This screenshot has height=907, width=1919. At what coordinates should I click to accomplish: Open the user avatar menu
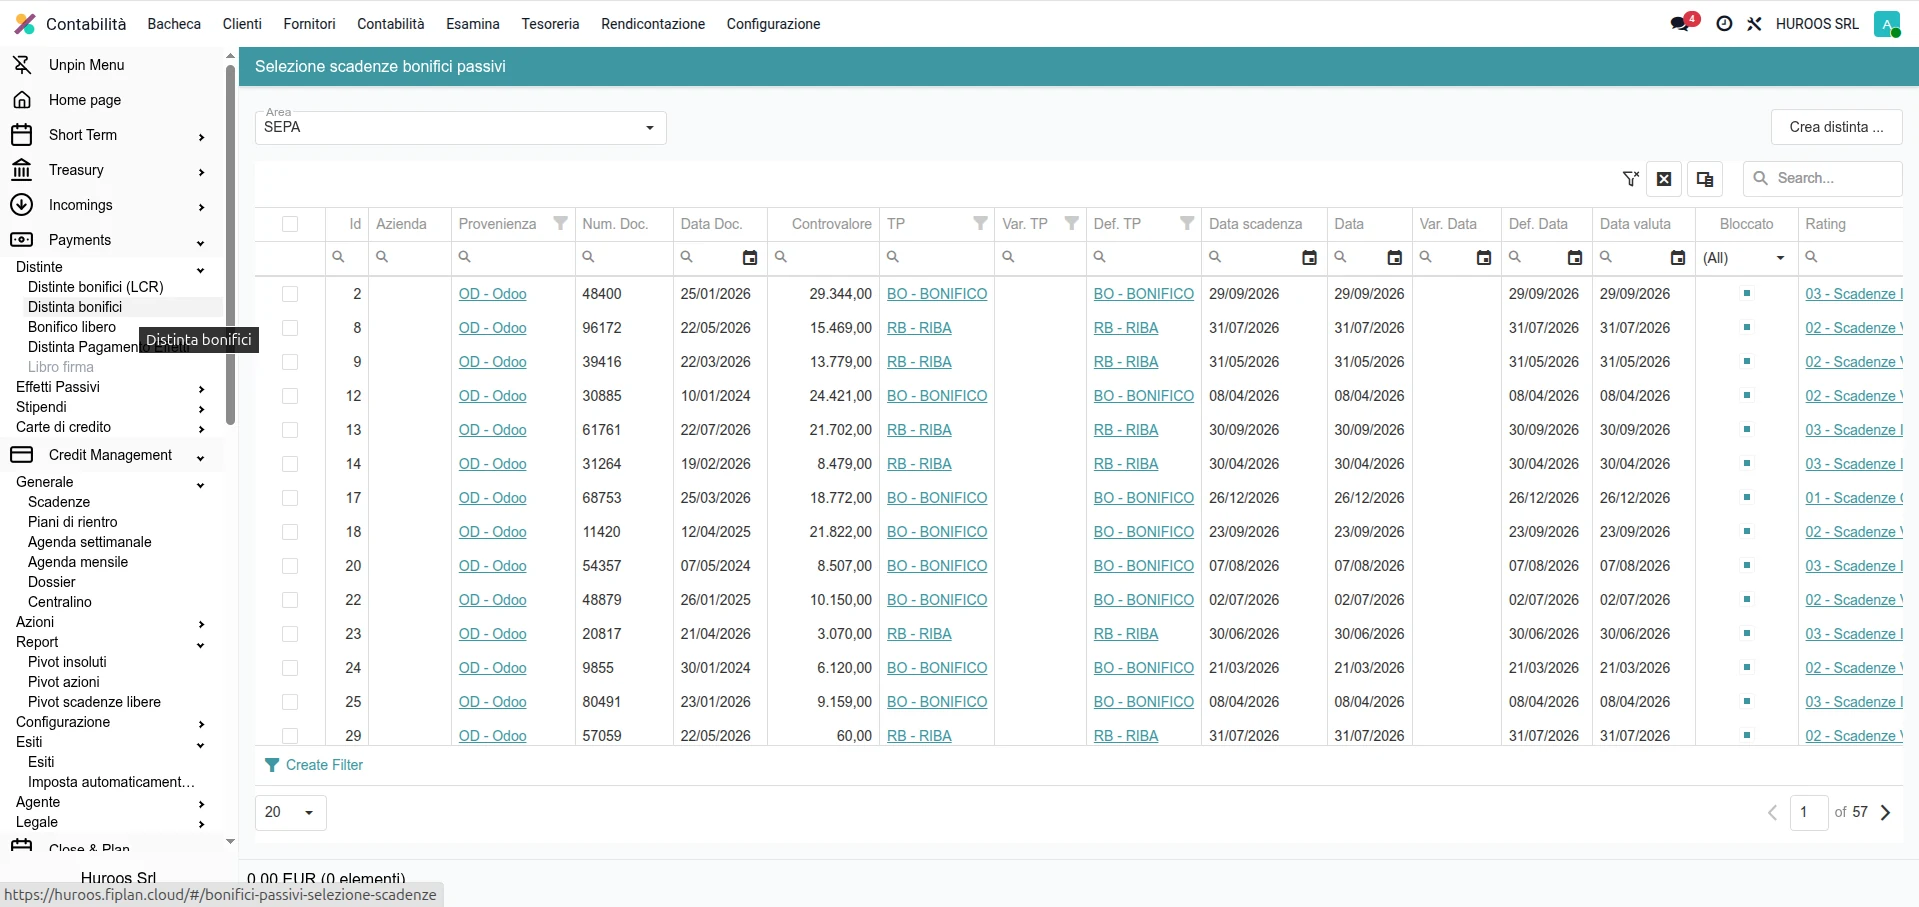pos(1887,24)
